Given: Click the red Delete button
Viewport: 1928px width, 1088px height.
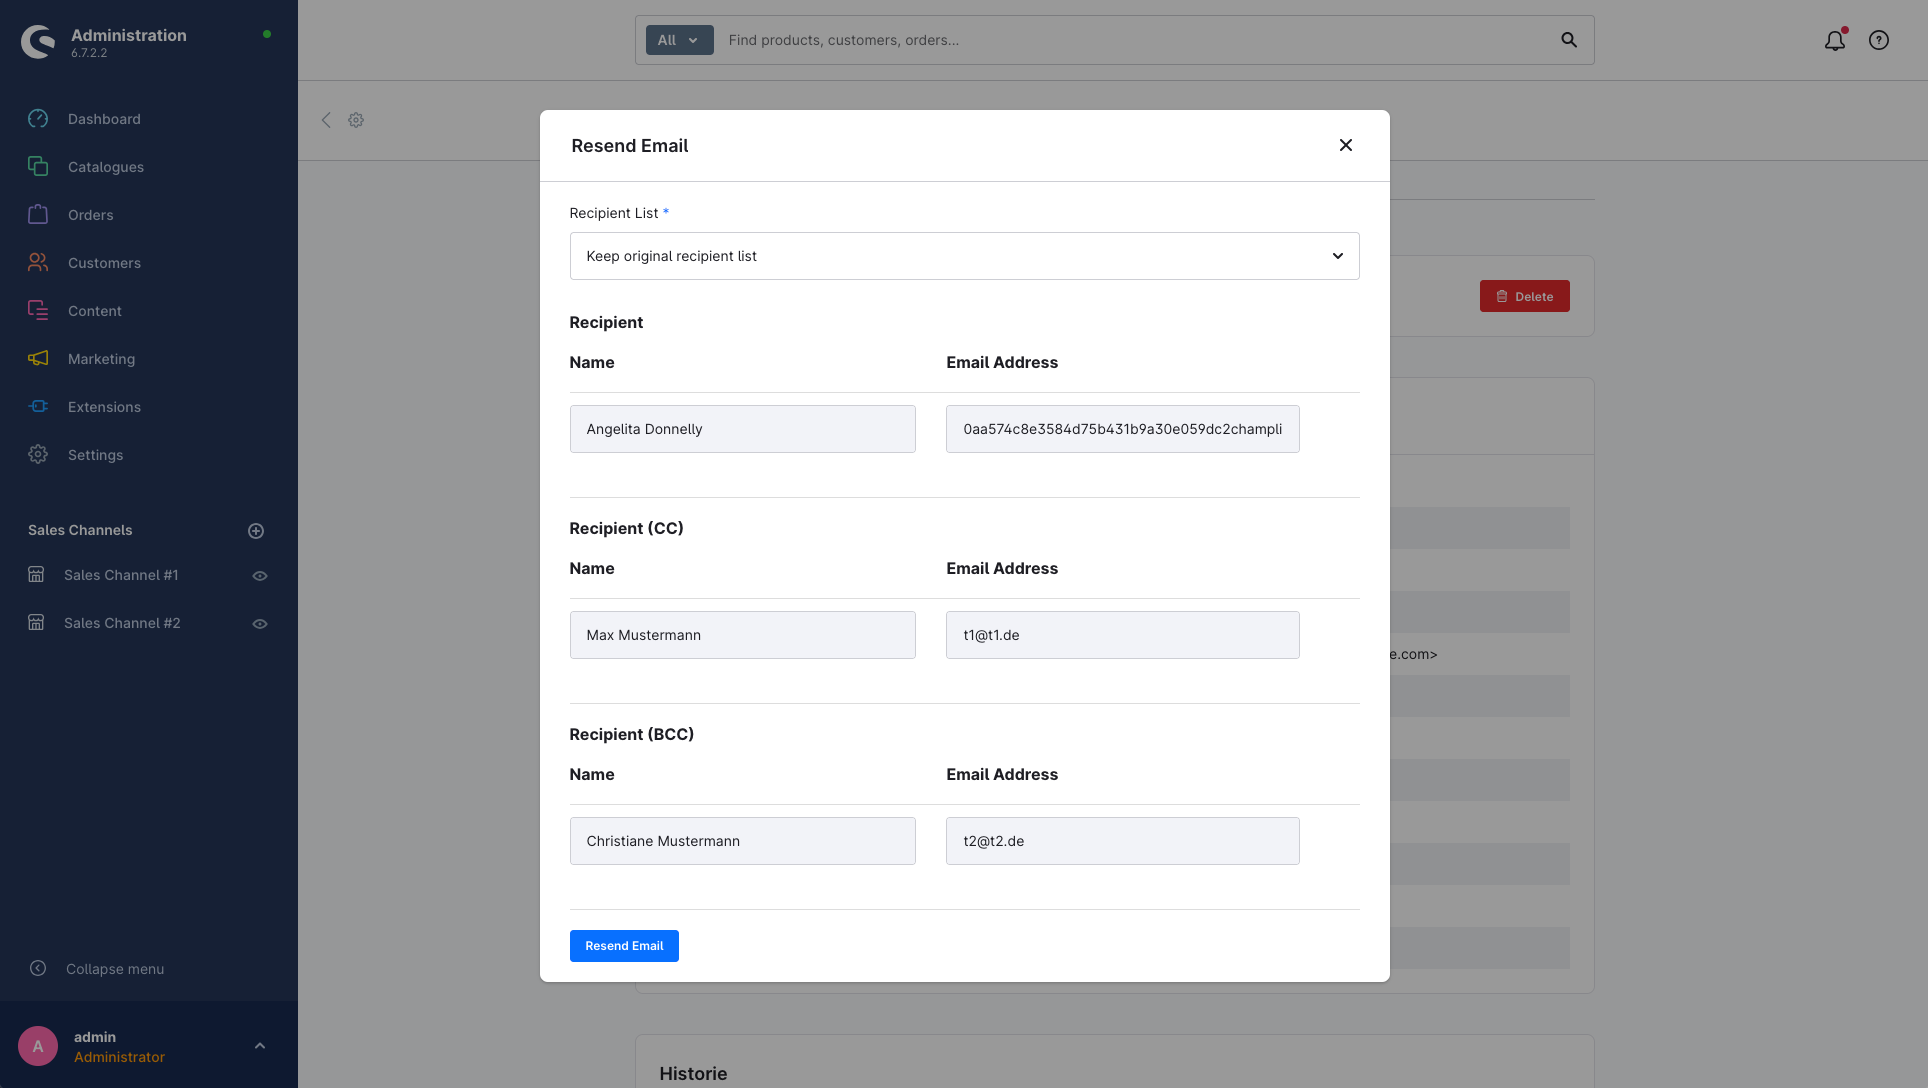Looking at the screenshot, I should point(1524,296).
